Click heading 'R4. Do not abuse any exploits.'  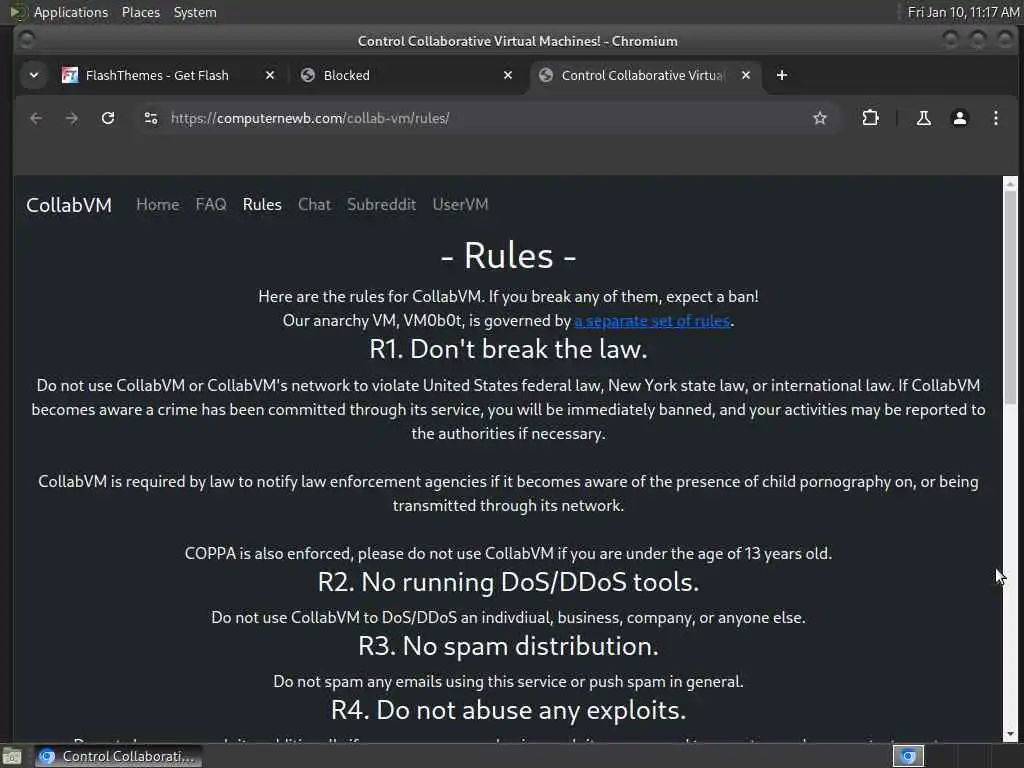[x=508, y=710]
